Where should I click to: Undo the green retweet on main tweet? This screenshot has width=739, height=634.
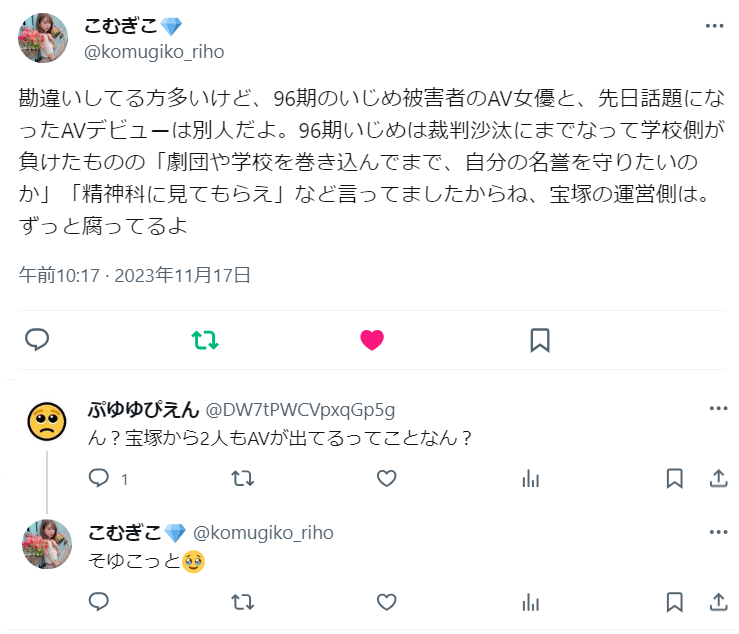pyautogui.click(x=205, y=340)
